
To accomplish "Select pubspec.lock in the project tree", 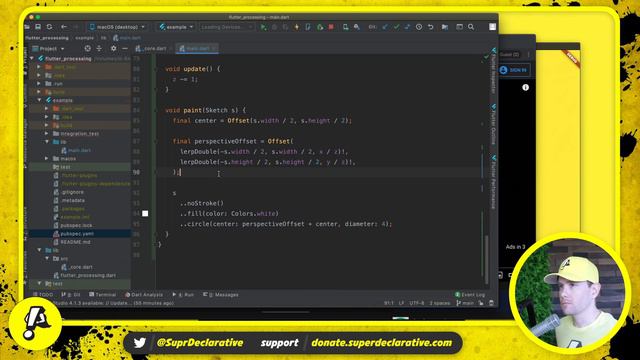I will click(x=73, y=225).
